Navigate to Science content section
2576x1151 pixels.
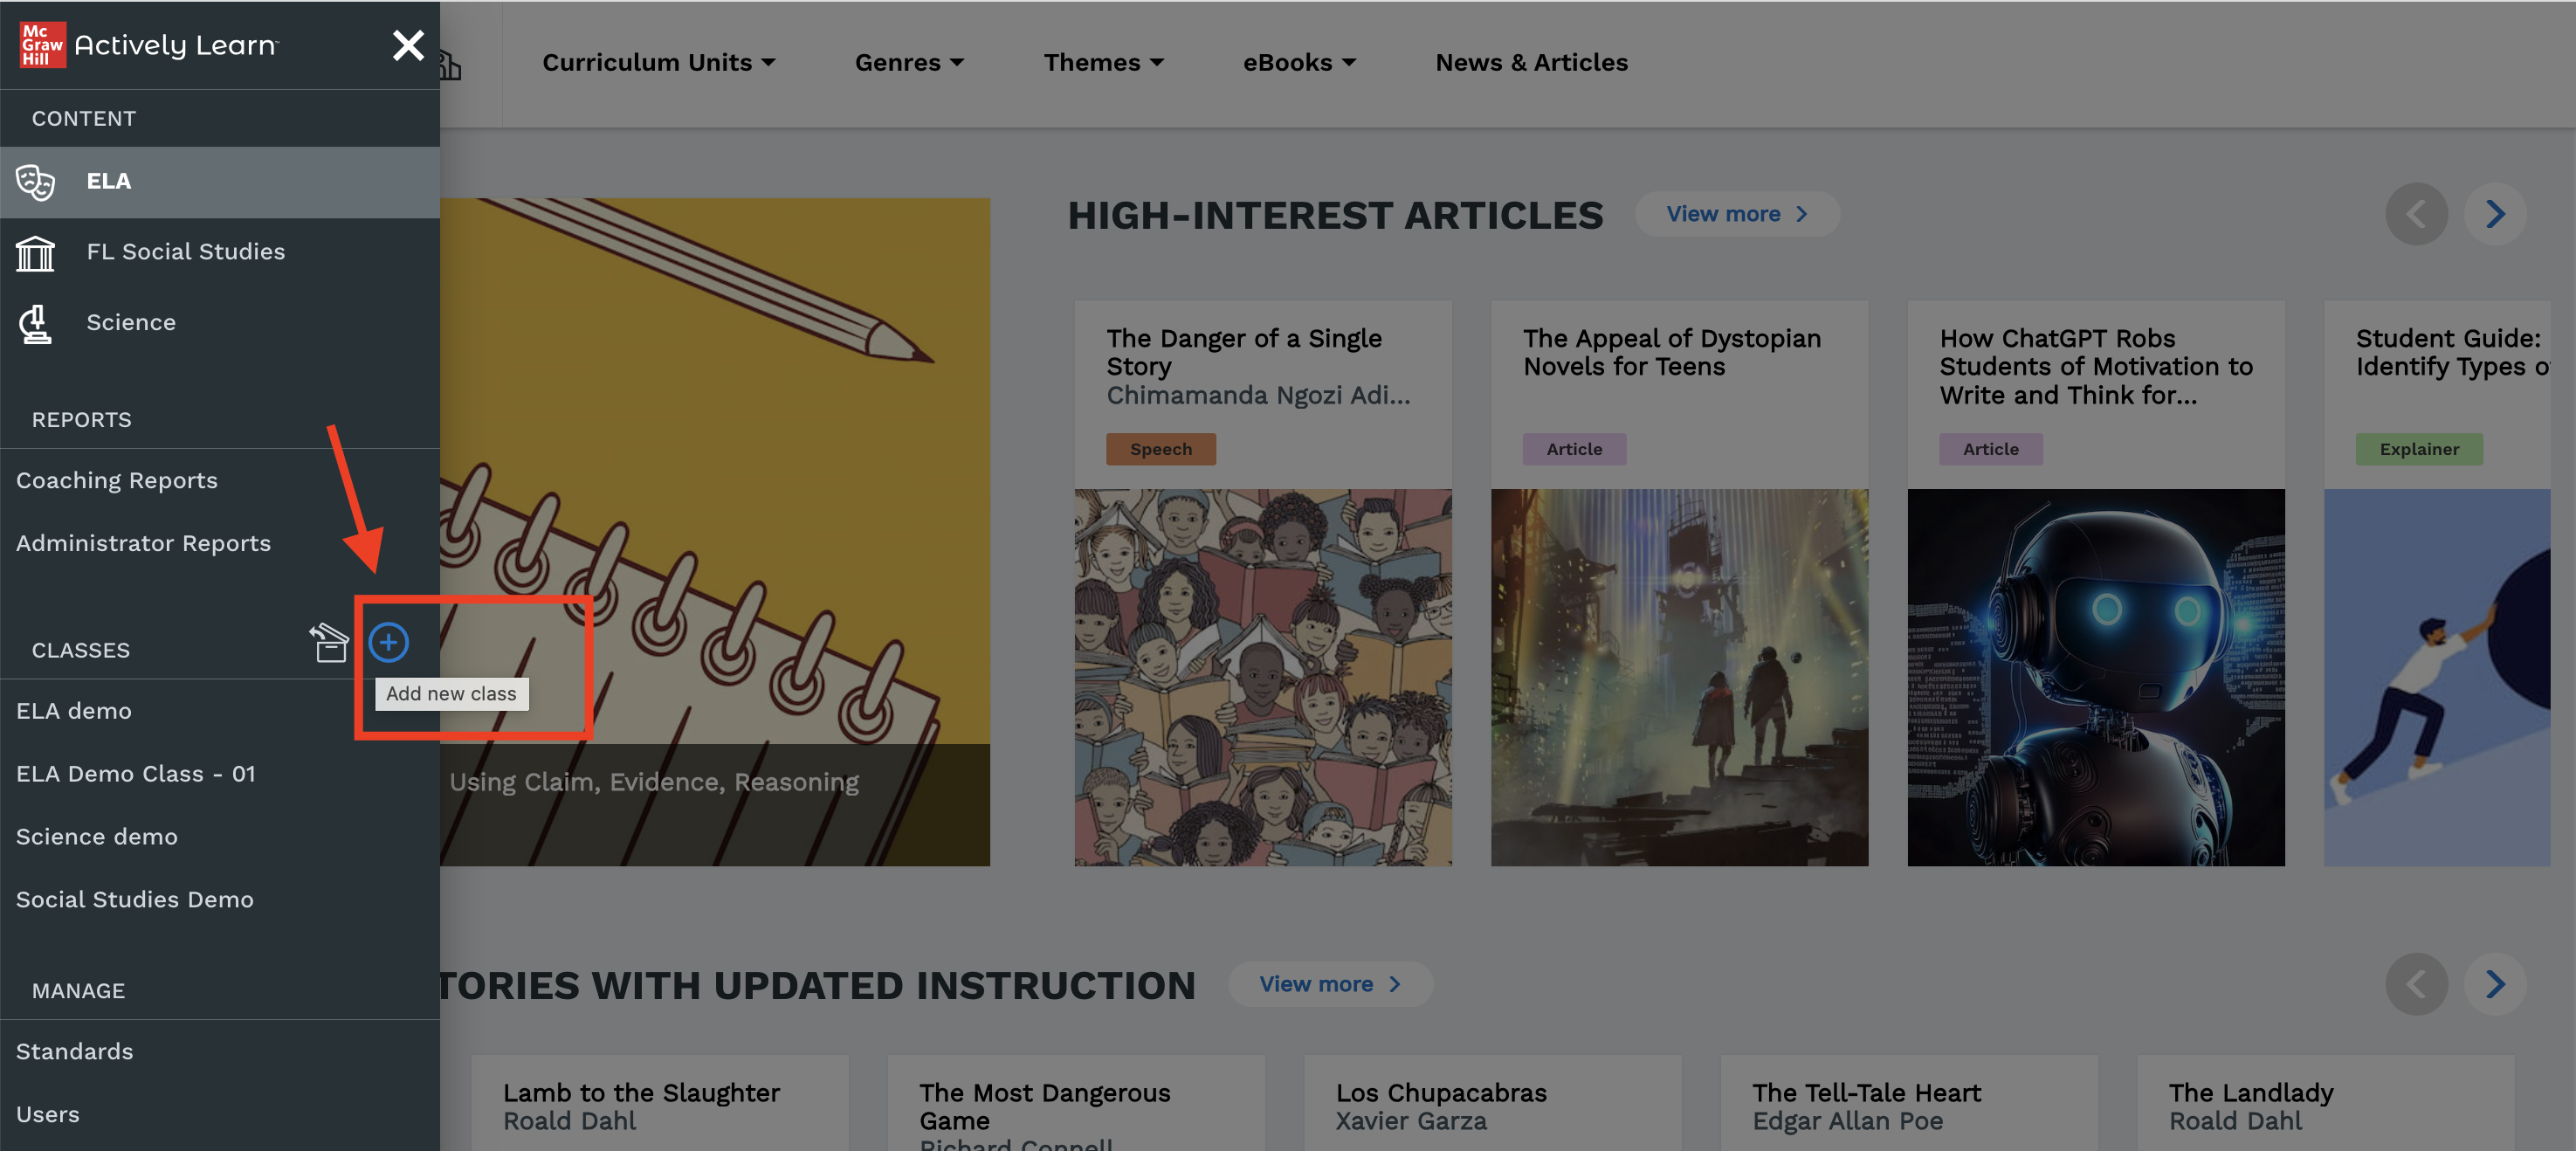pyautogui.click(x=132, y=322)
